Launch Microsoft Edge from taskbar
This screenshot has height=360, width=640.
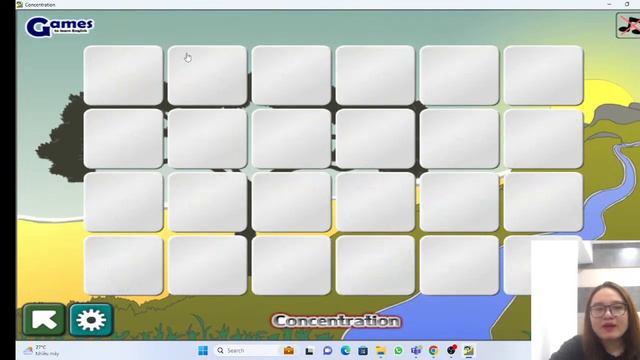click(x=345, y=351)
